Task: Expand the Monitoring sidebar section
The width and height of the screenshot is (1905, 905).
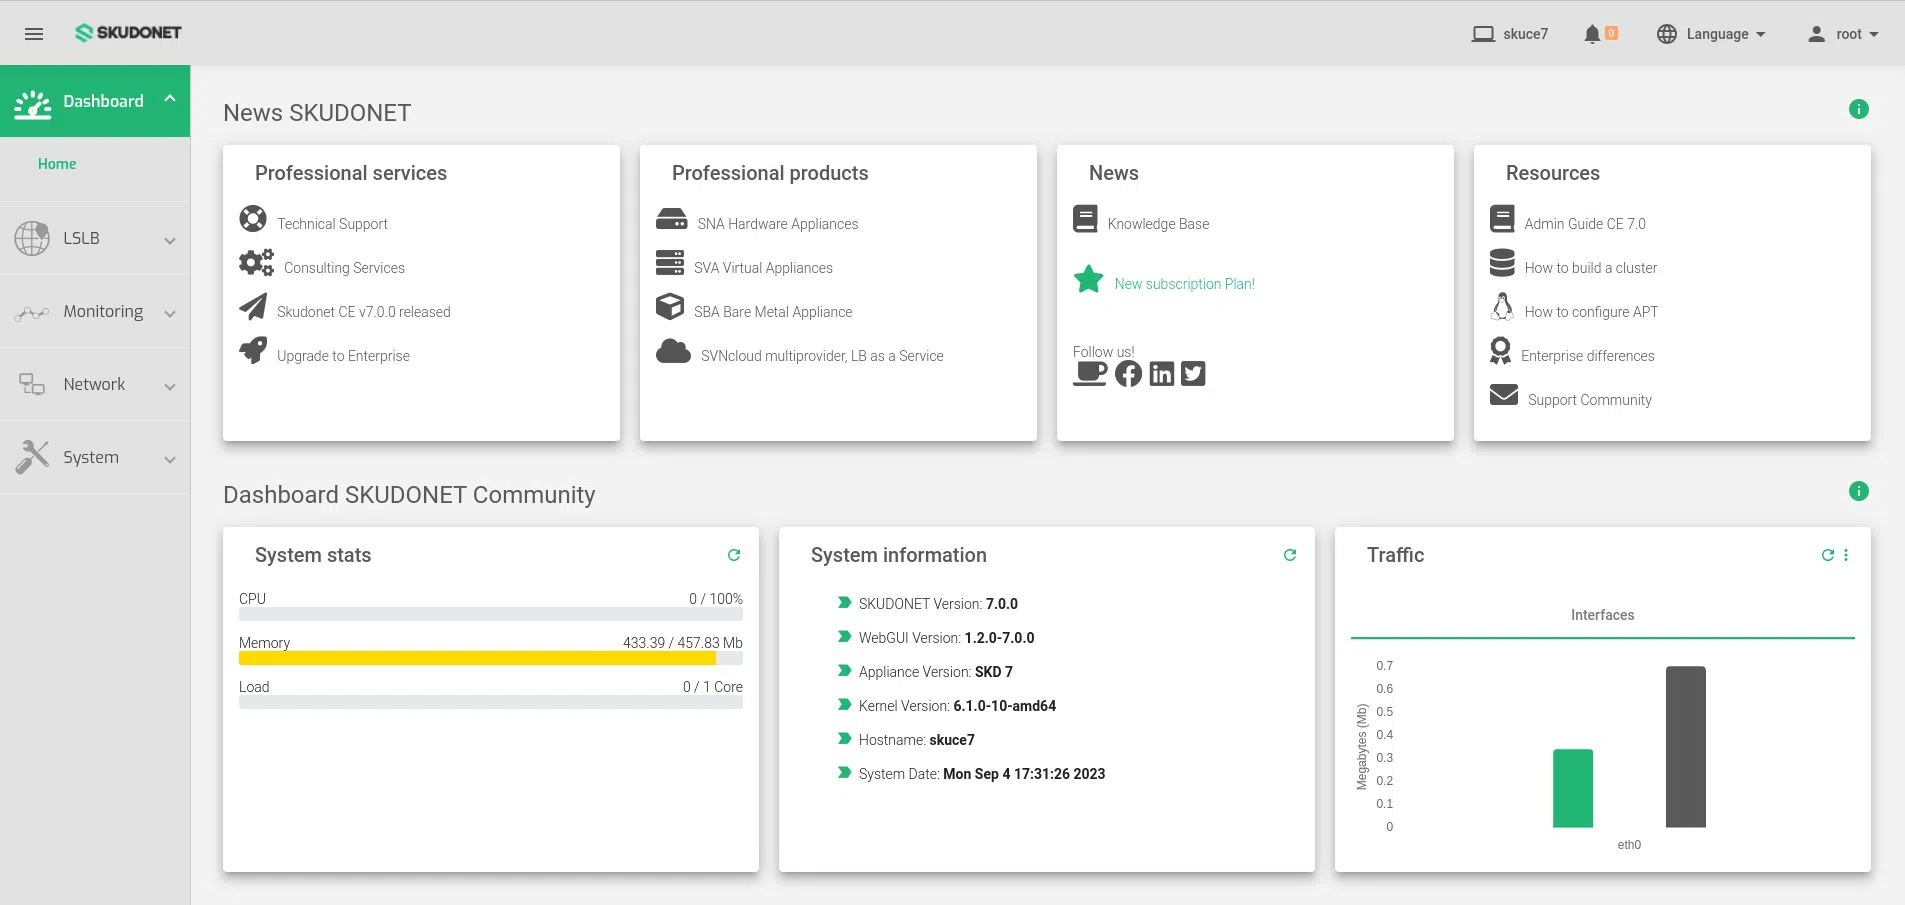Action: pyautogui.click(x=95, y=312)
